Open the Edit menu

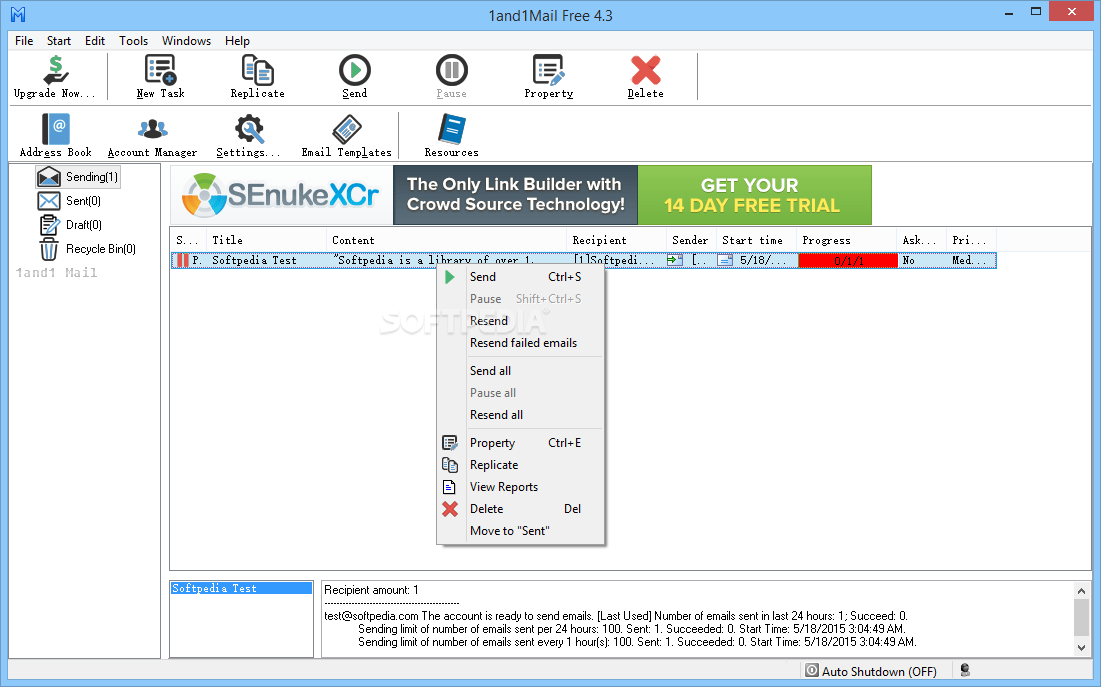[95, 41]
